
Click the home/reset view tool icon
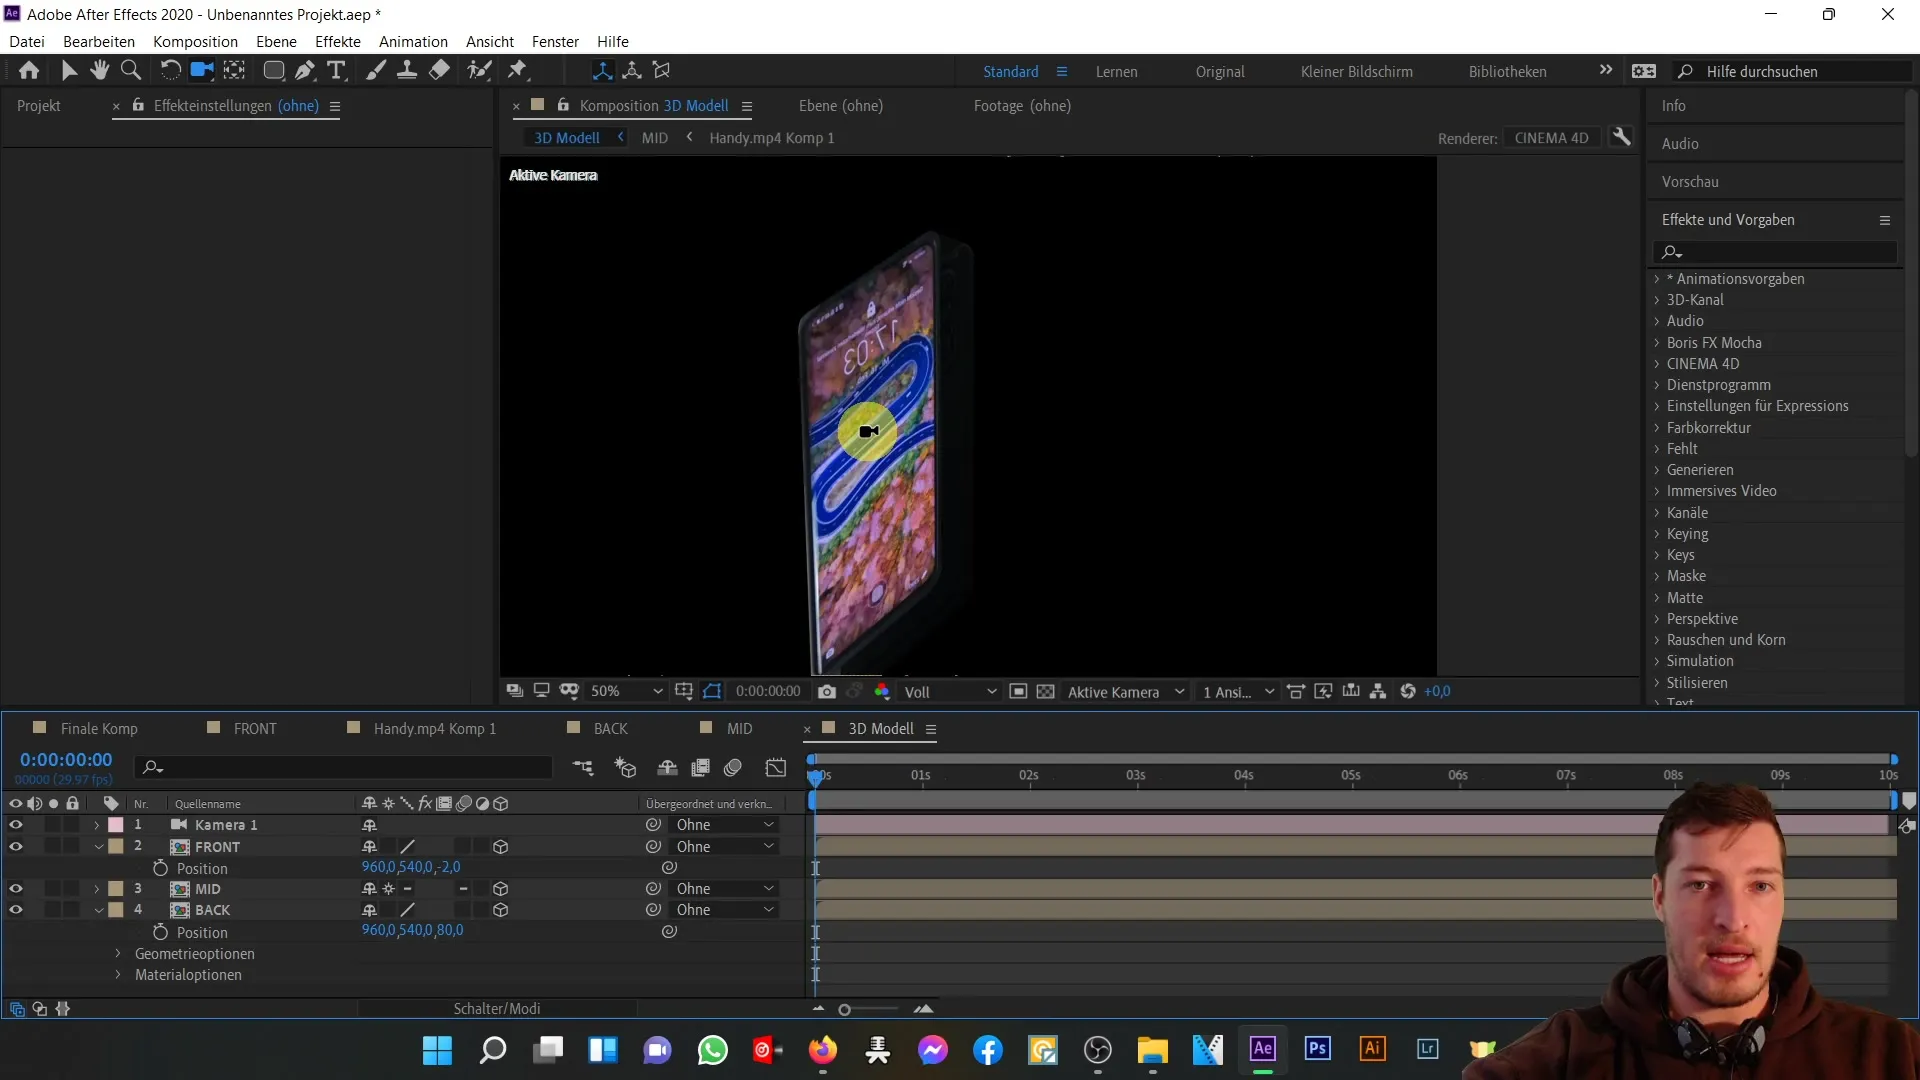click(x=29, y=70)
